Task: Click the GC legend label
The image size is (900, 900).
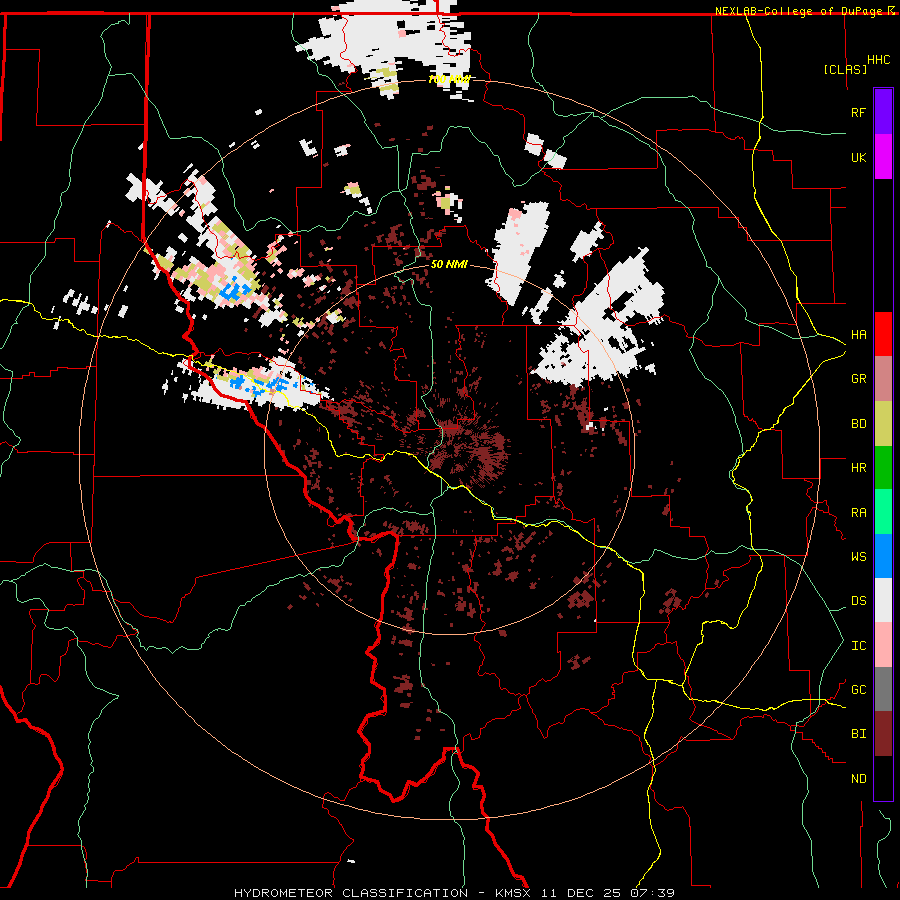Action: (858, 690)
